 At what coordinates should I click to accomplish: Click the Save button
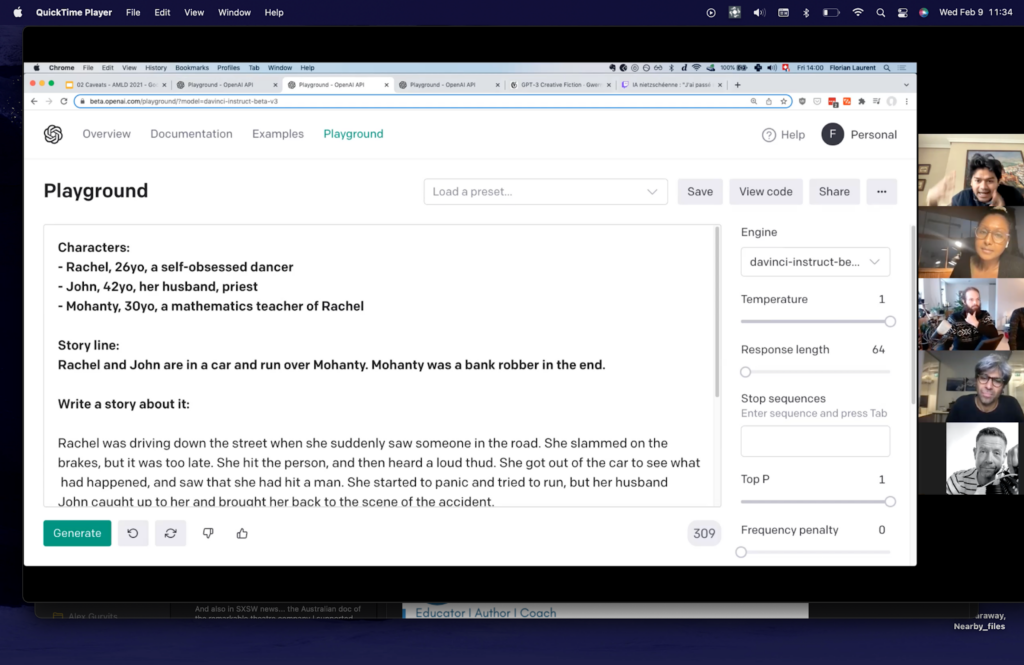tap(700, 191)
